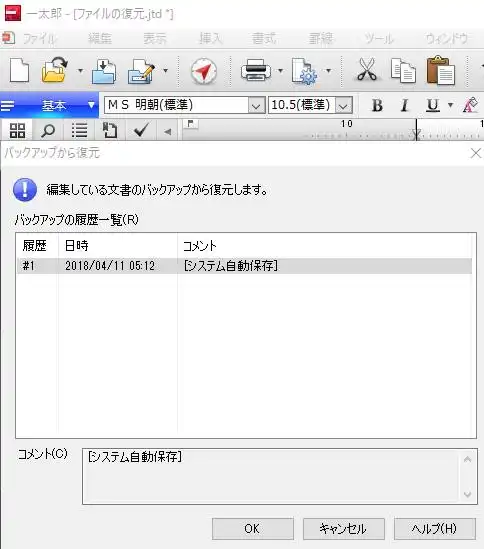Confirm restore with OK button

[x=253, y=529]
